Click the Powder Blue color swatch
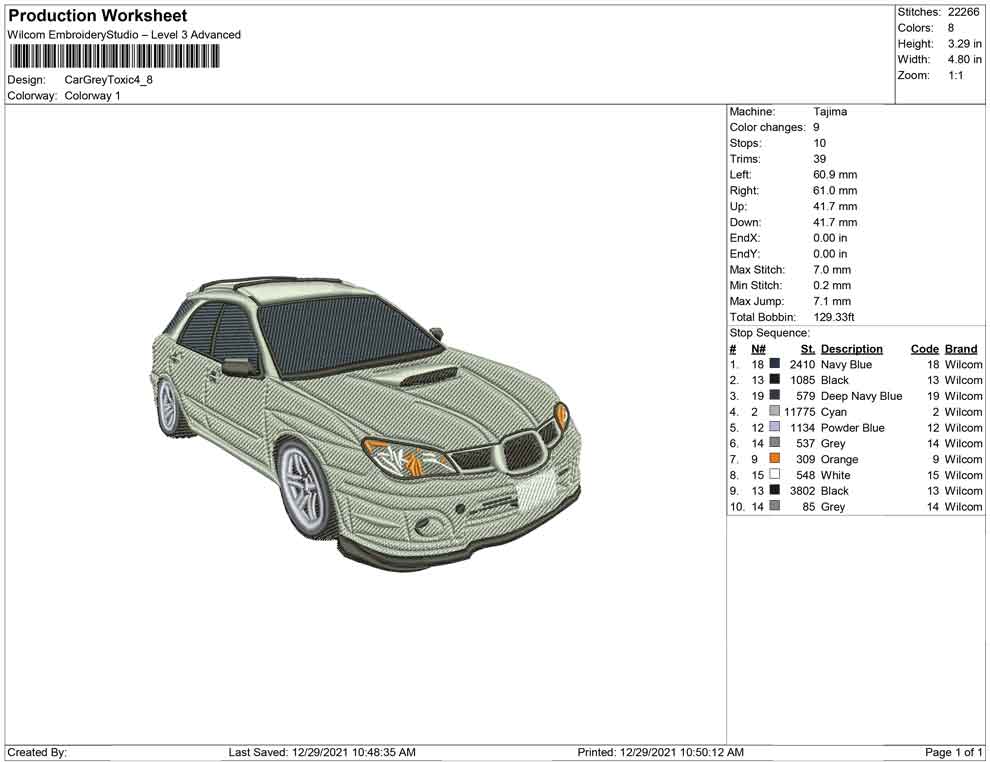 (775, 428)
